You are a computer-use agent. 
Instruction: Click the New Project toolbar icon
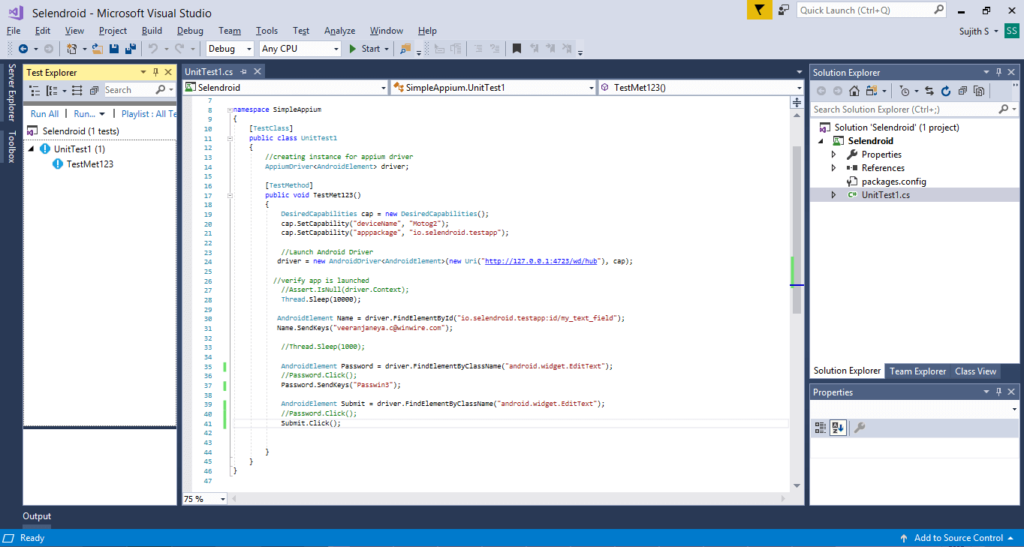(72, 49)
